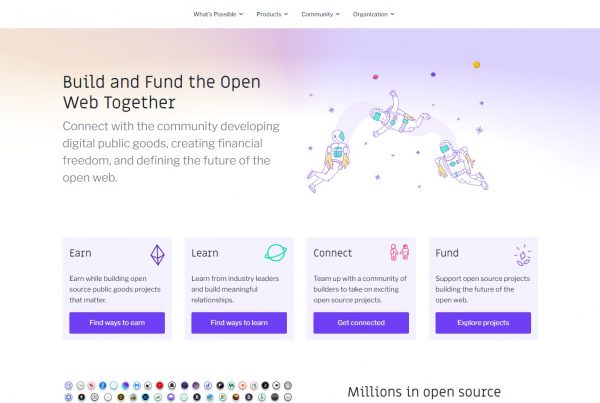Click the blue circular logo with white f

(x=103, y=385)
